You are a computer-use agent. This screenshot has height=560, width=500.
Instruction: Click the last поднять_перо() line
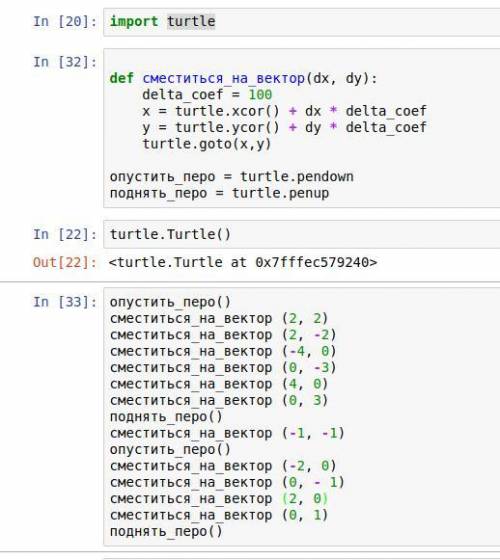point(166,531)
